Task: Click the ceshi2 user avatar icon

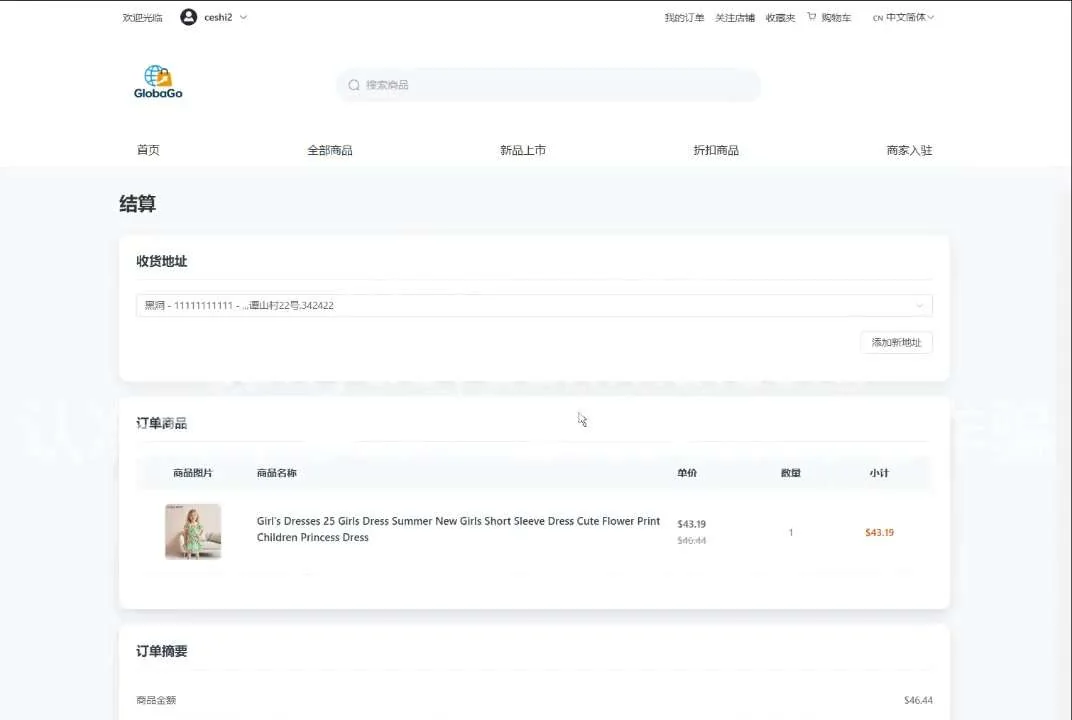Action: 188,17
